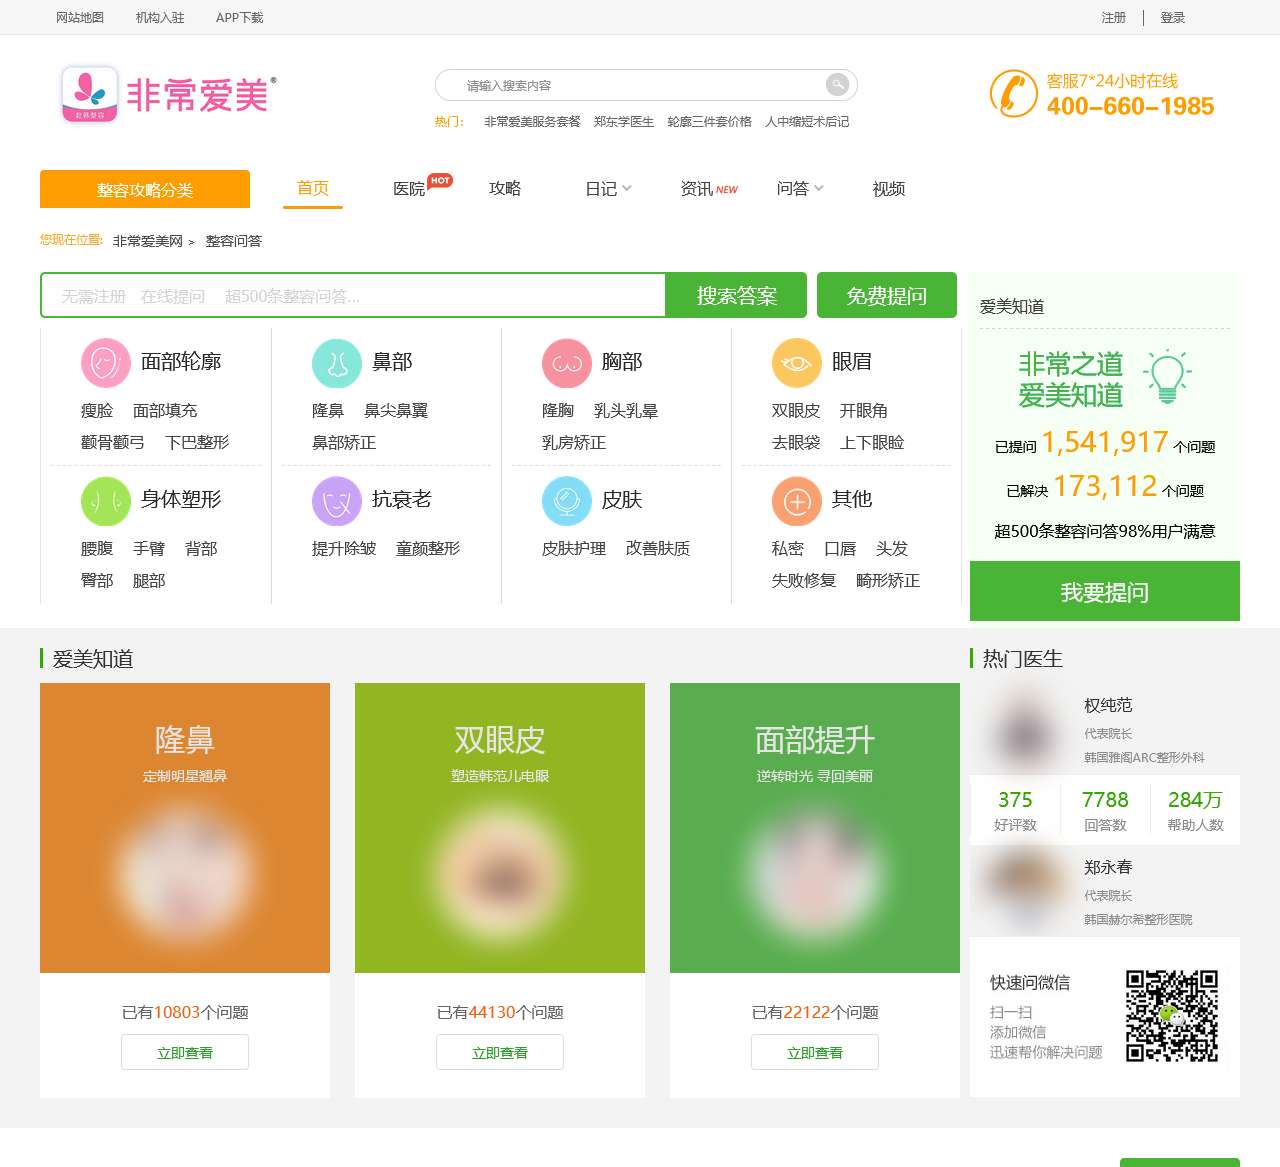Viewport: 1280px width, 1167px height.
Task: Click 立即查看 under 隆鼻 panel
Action: click(184, 1051)
